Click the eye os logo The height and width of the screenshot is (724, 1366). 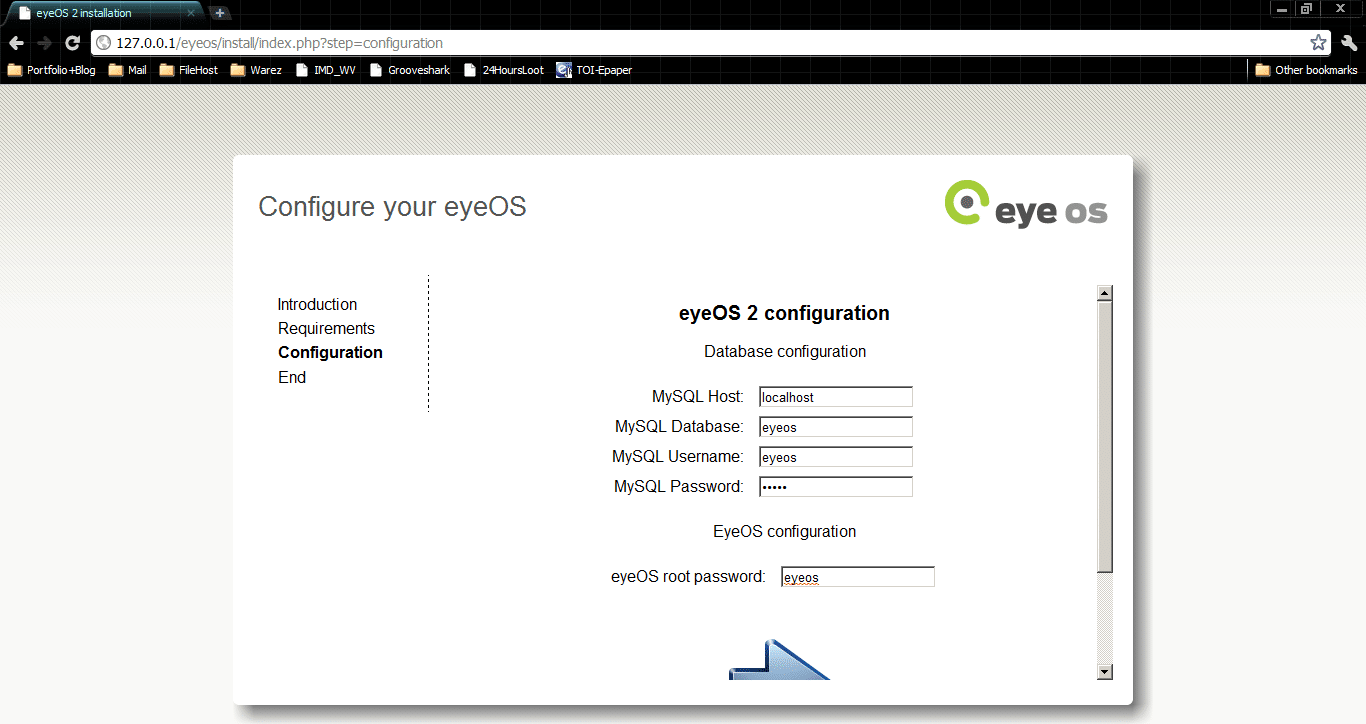click(1026, 204)
